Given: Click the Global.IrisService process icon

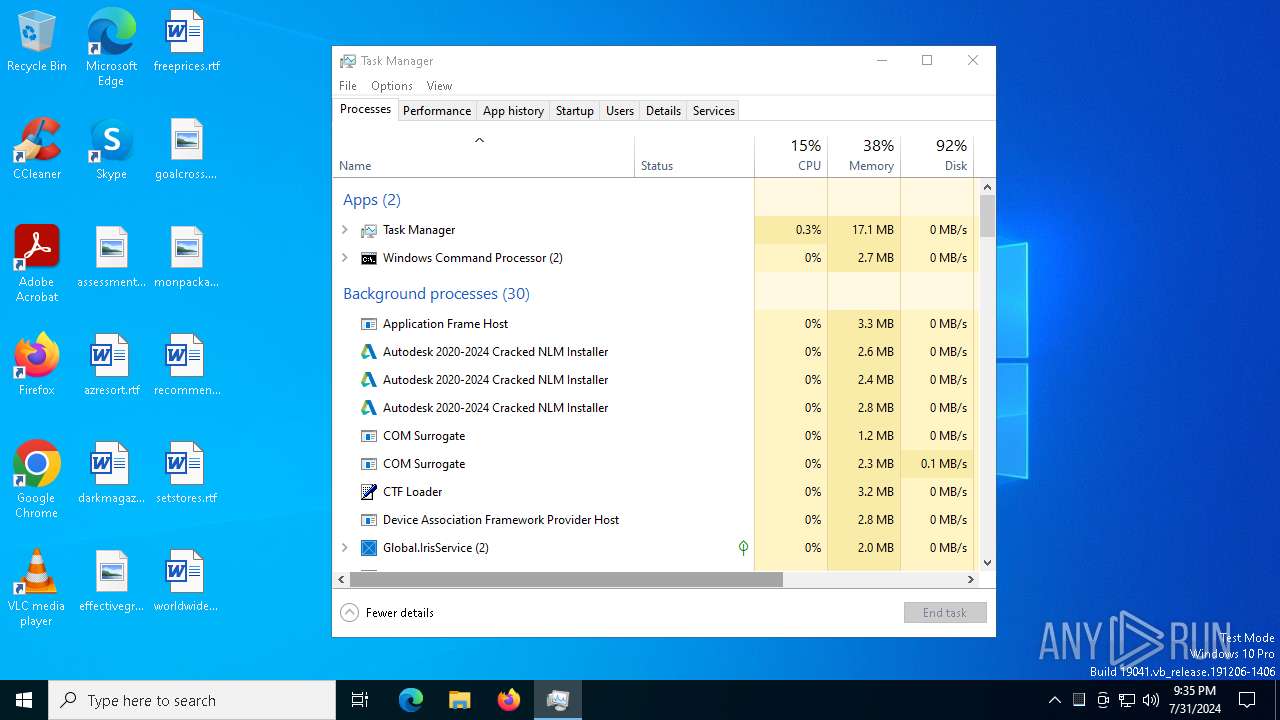Looking at the screenshot, I should 368,548.
